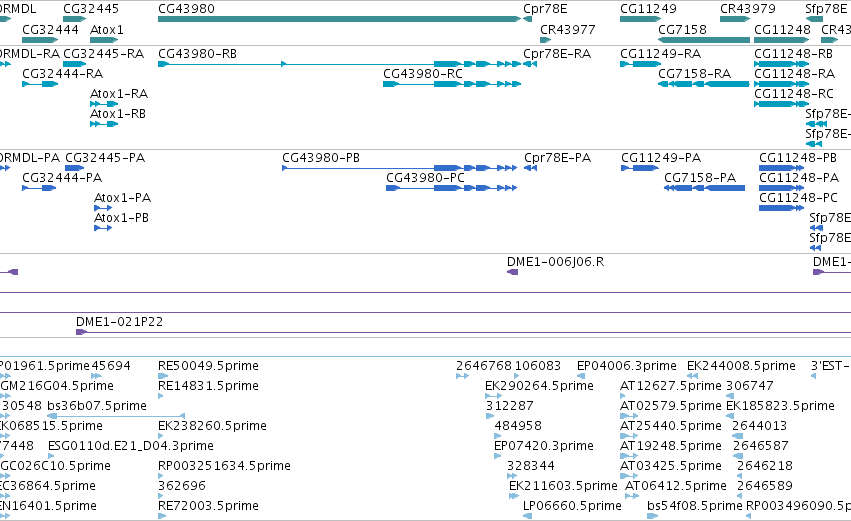Open EST 484958
This screenshot has width=851, height=521.
[518, 425]
